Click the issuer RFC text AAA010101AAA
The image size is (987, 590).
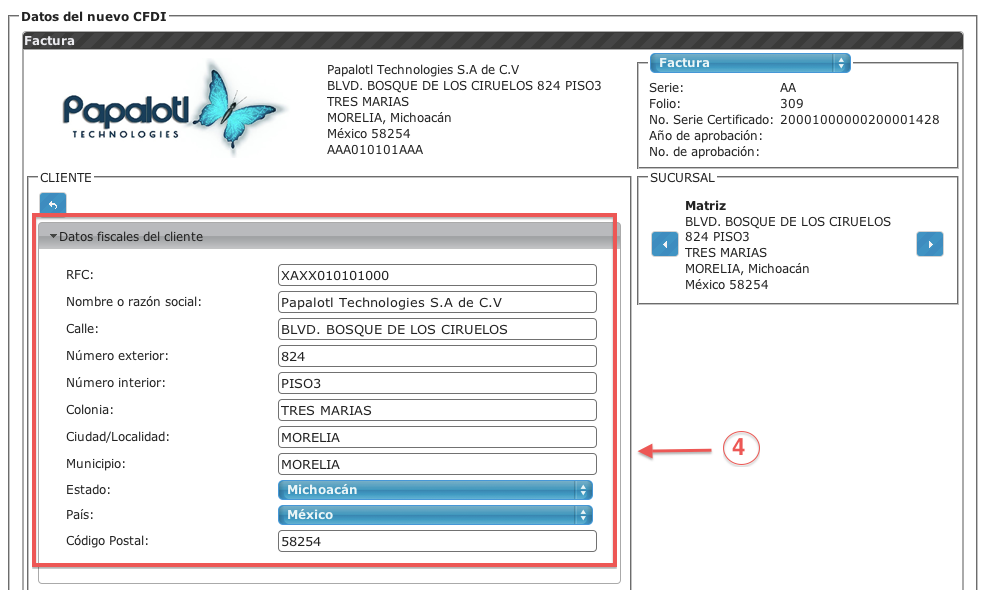tap(375, 150)
